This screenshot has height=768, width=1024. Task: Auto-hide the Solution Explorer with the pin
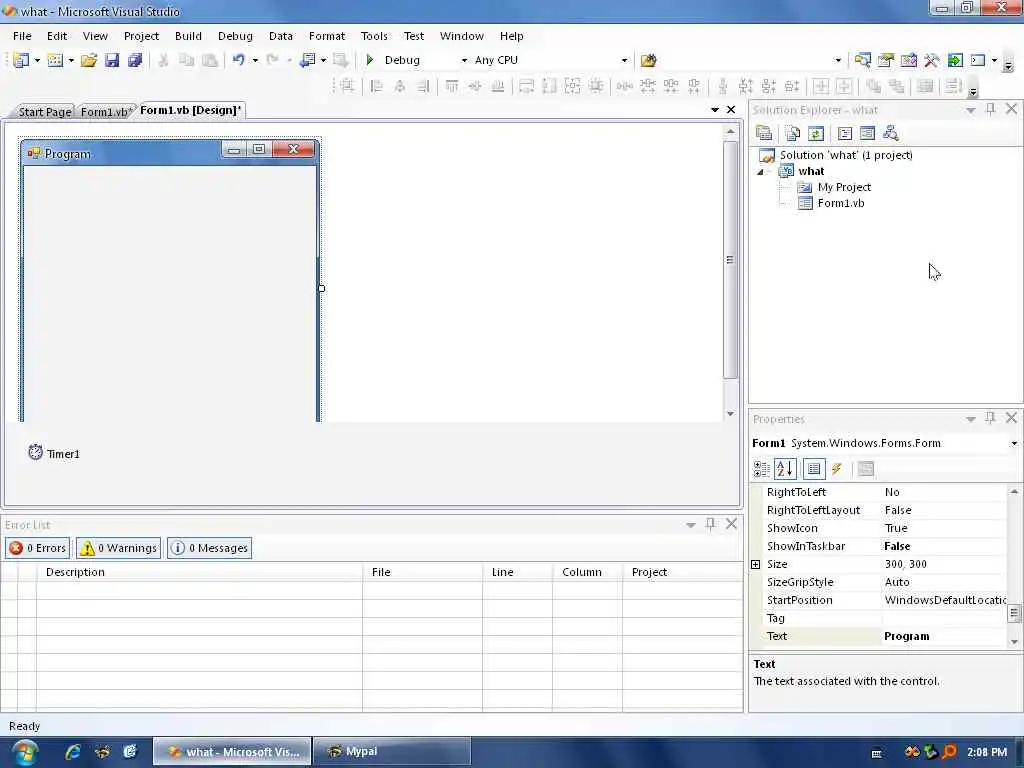[x=991, y=109]
